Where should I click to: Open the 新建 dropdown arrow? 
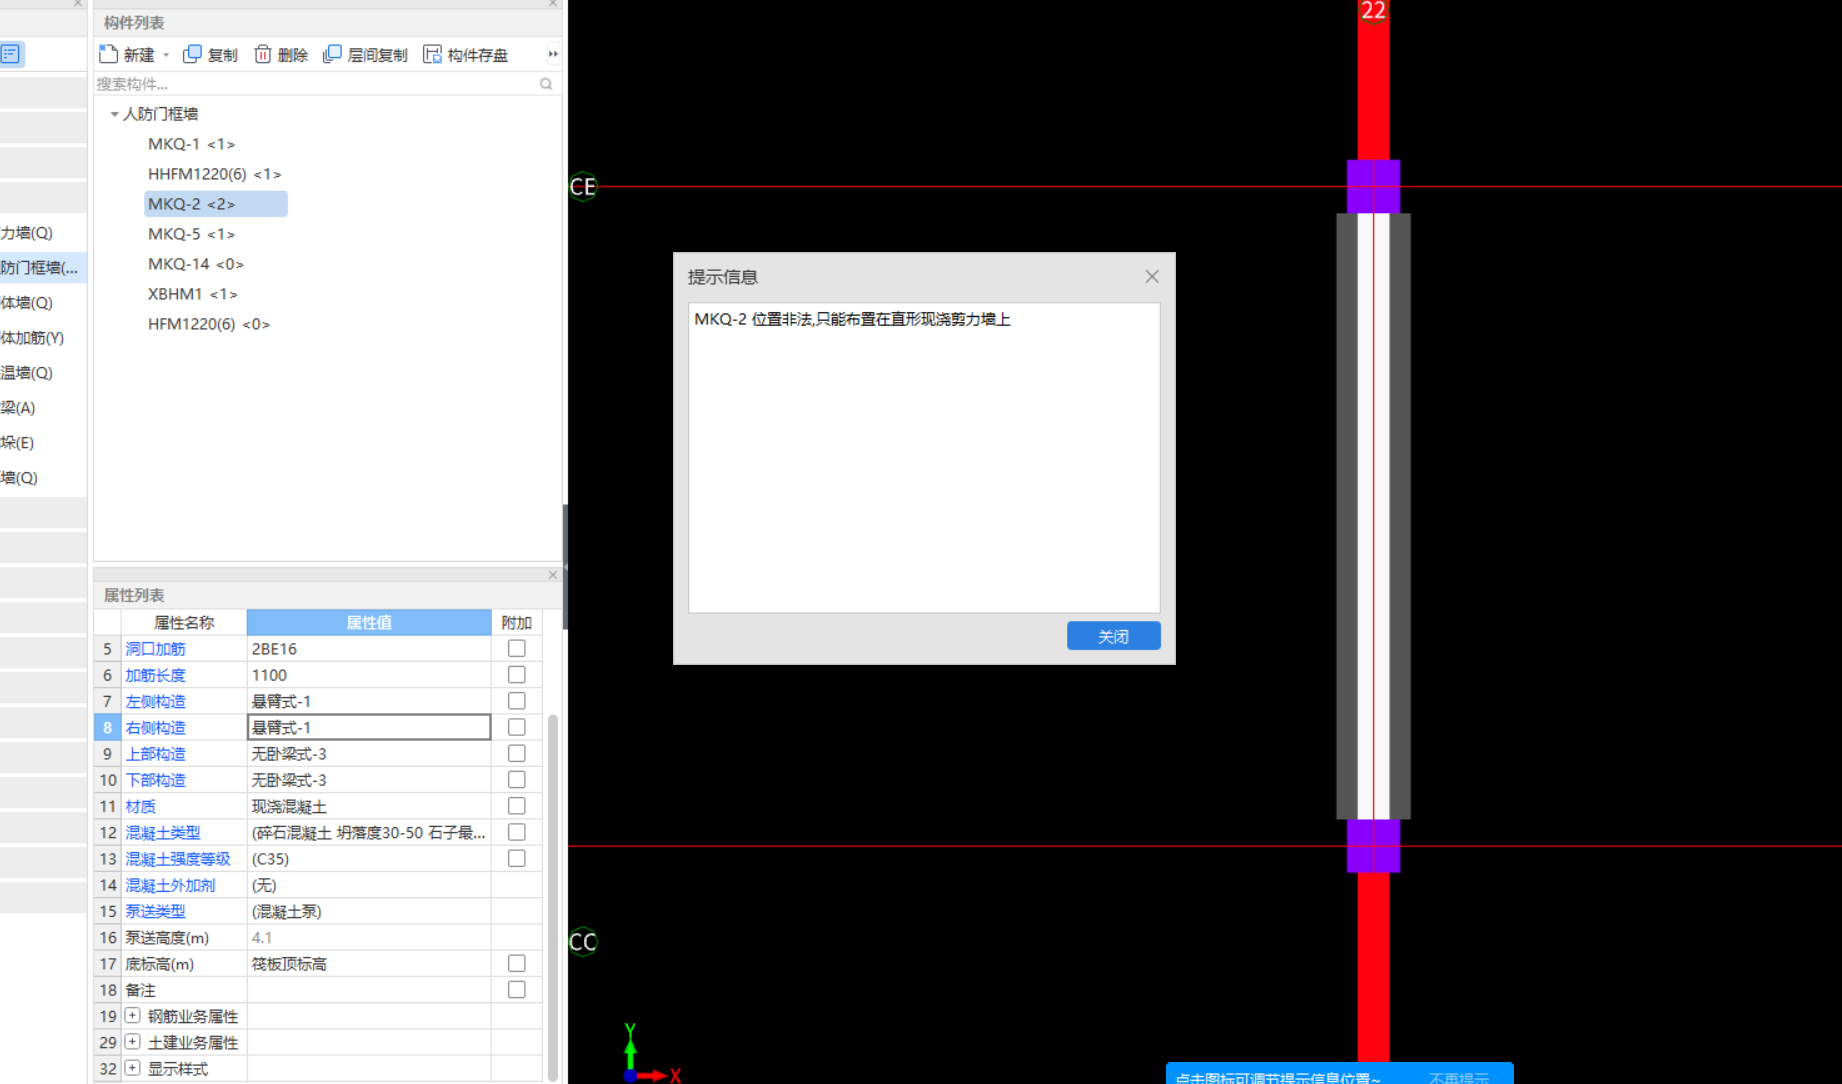[x=166, y=55]
